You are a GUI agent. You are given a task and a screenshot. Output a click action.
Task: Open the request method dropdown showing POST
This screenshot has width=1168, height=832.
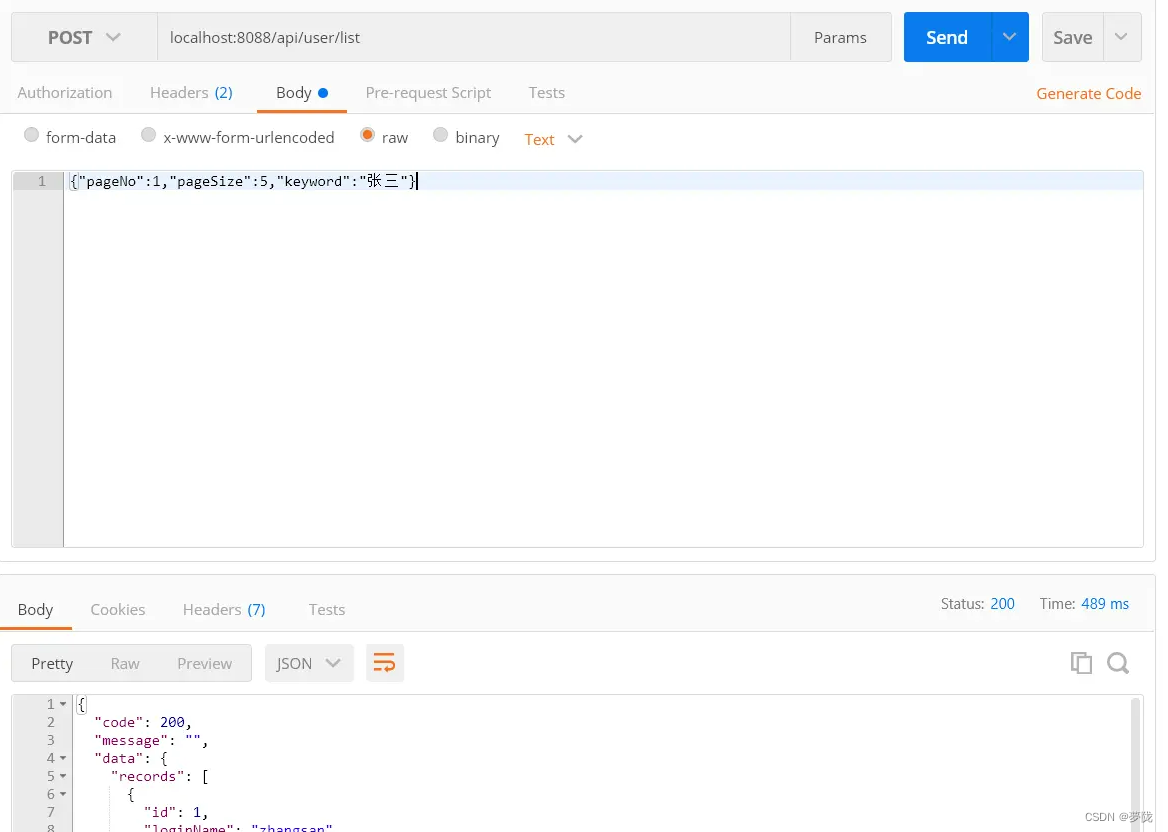coord(83,37)
